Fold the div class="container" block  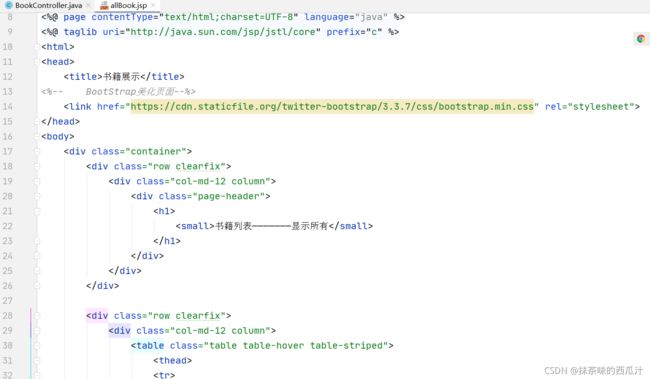coord(37,151)
